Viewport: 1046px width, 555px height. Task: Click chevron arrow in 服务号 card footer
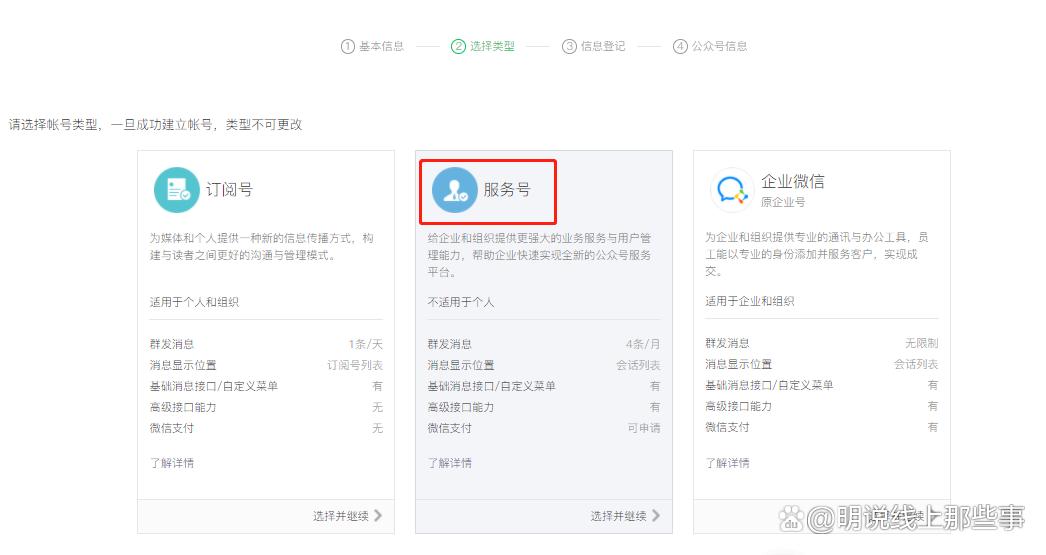click(656, 516)
